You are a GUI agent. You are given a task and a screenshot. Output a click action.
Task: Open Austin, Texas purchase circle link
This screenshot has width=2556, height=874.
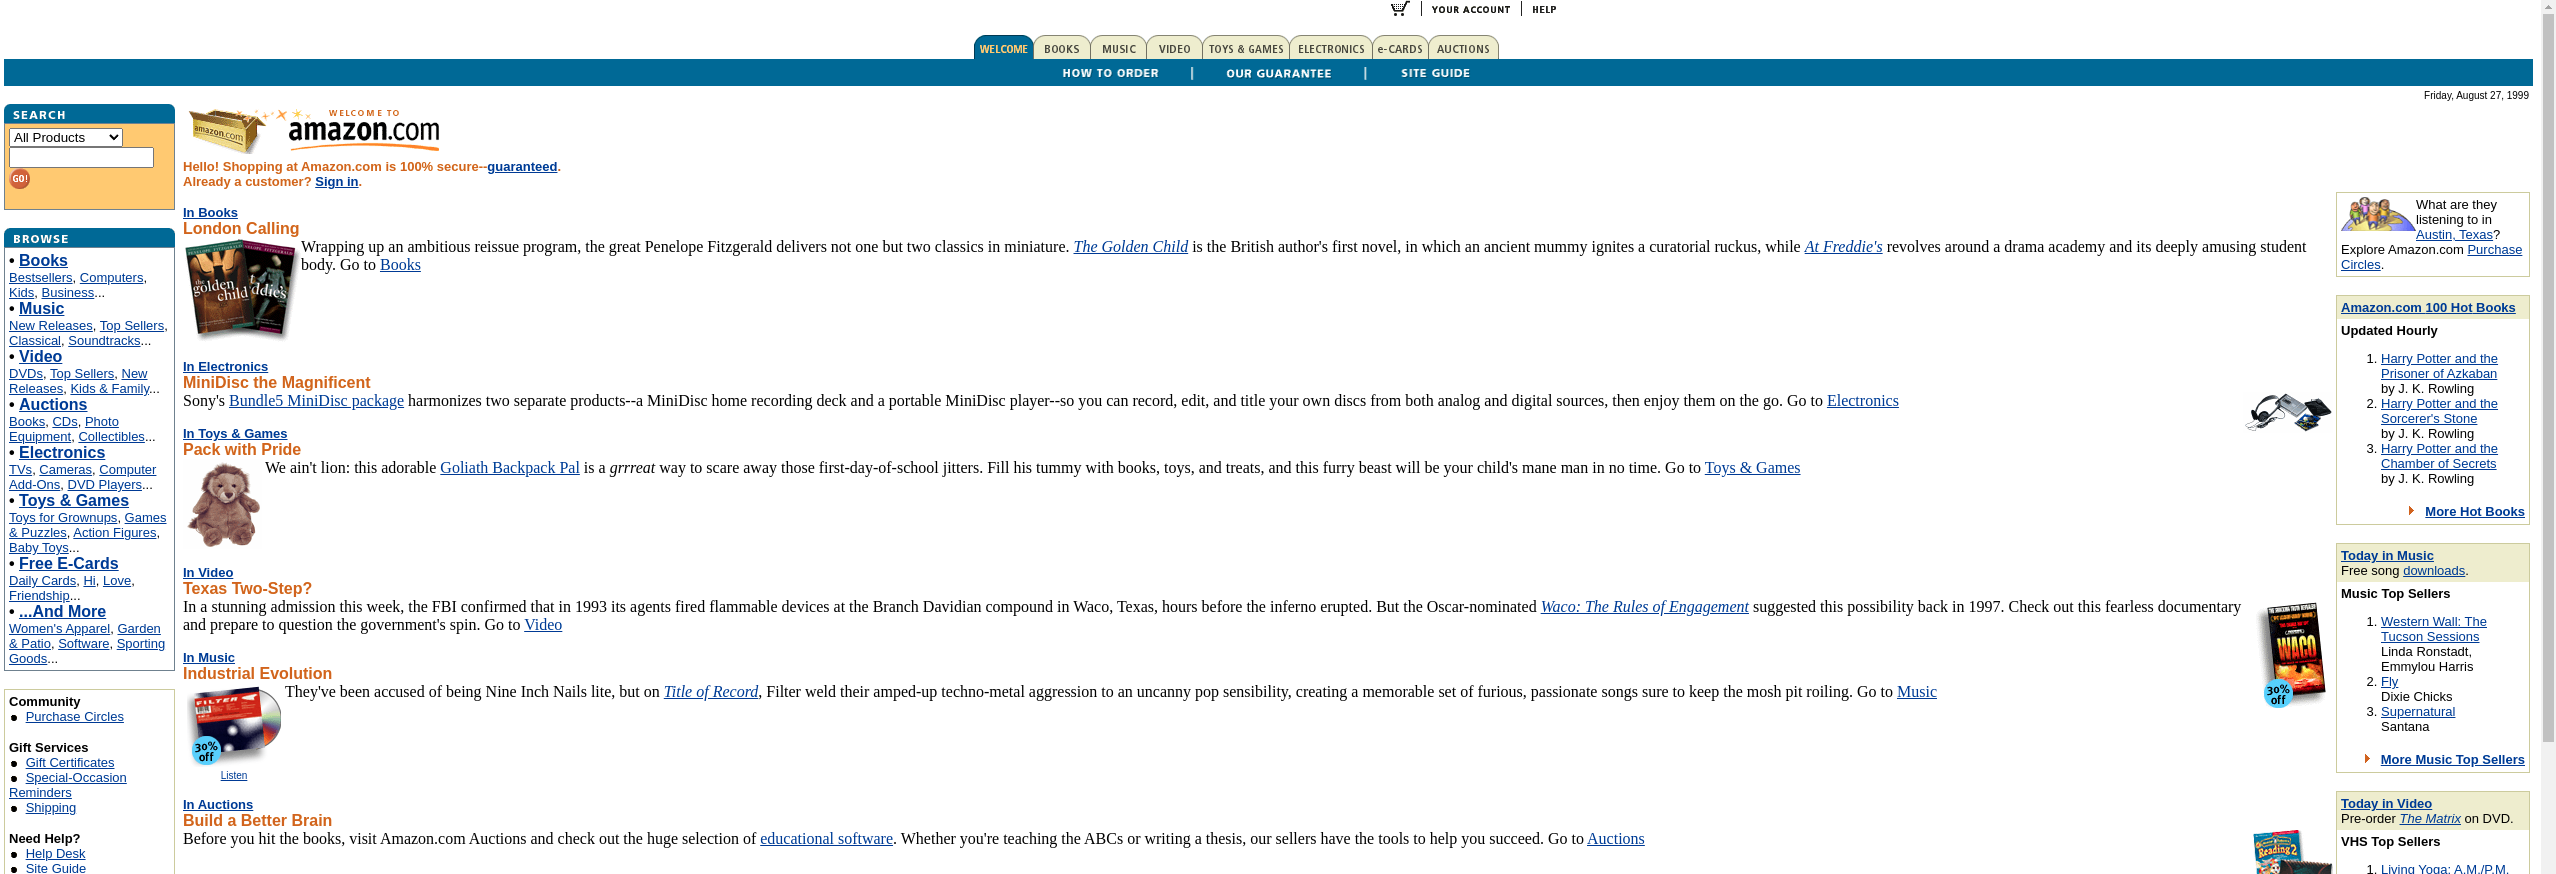[2454, 235]
